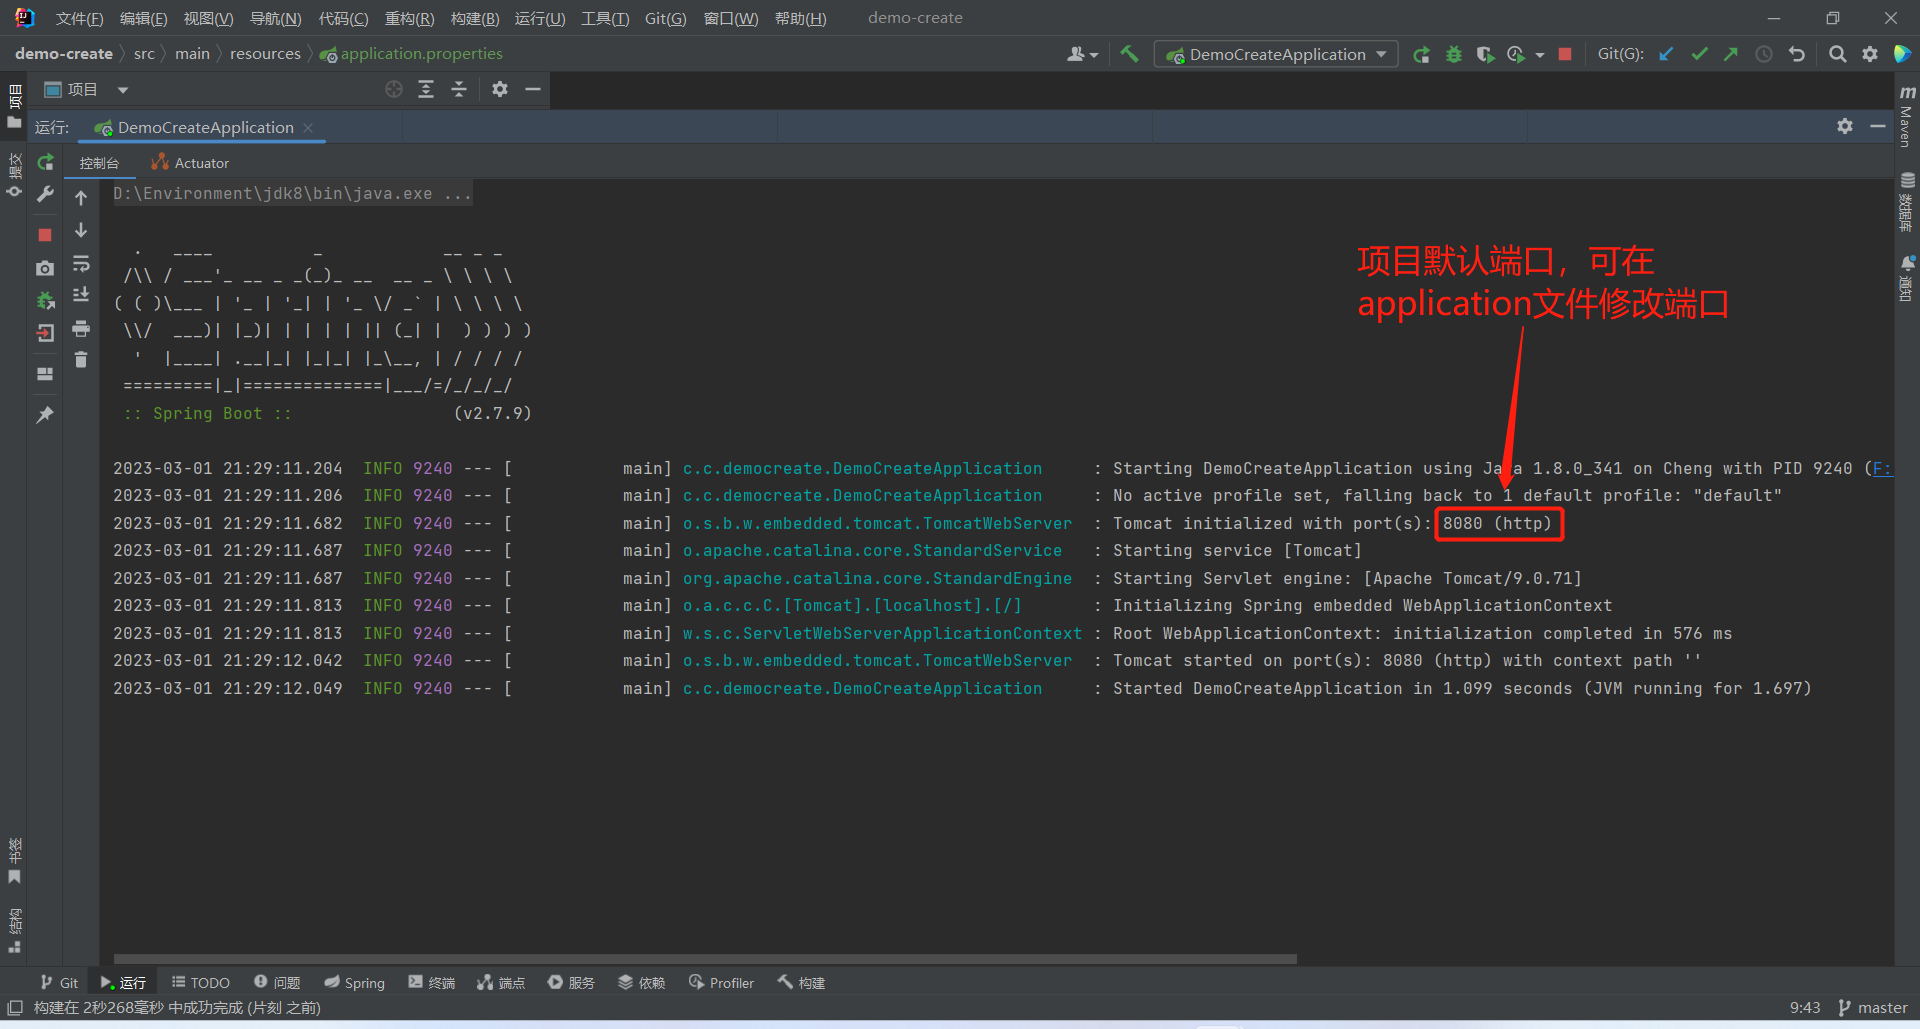This screenshot has width=1920, height=1029.
Task: Close the DemoCreateApplication run tab
Action: coord(308,128)
